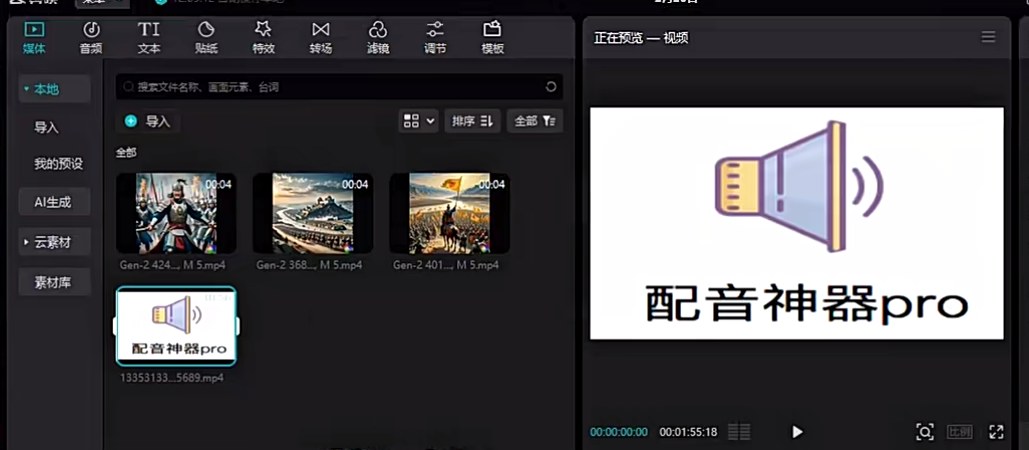Click the Gen-2 424..., M 5.mp4 label

point(173,266)
